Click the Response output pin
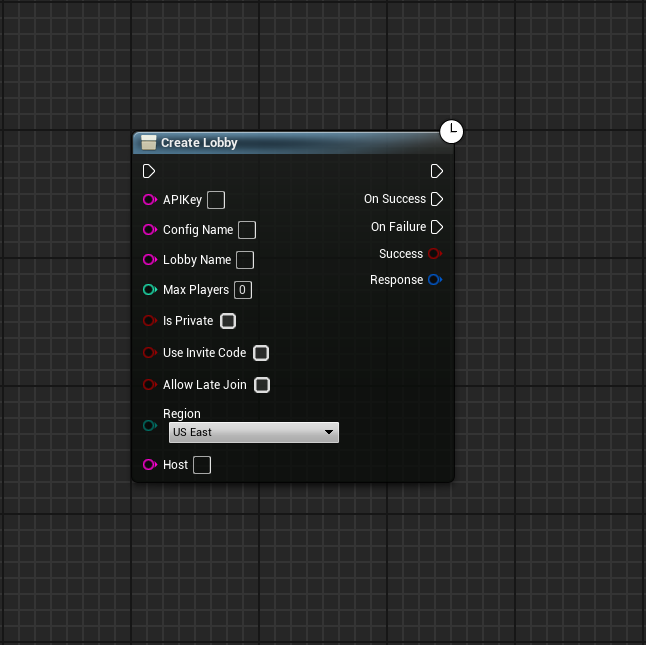The width and height of the screenshot is (646, 645). coord(434,280)
